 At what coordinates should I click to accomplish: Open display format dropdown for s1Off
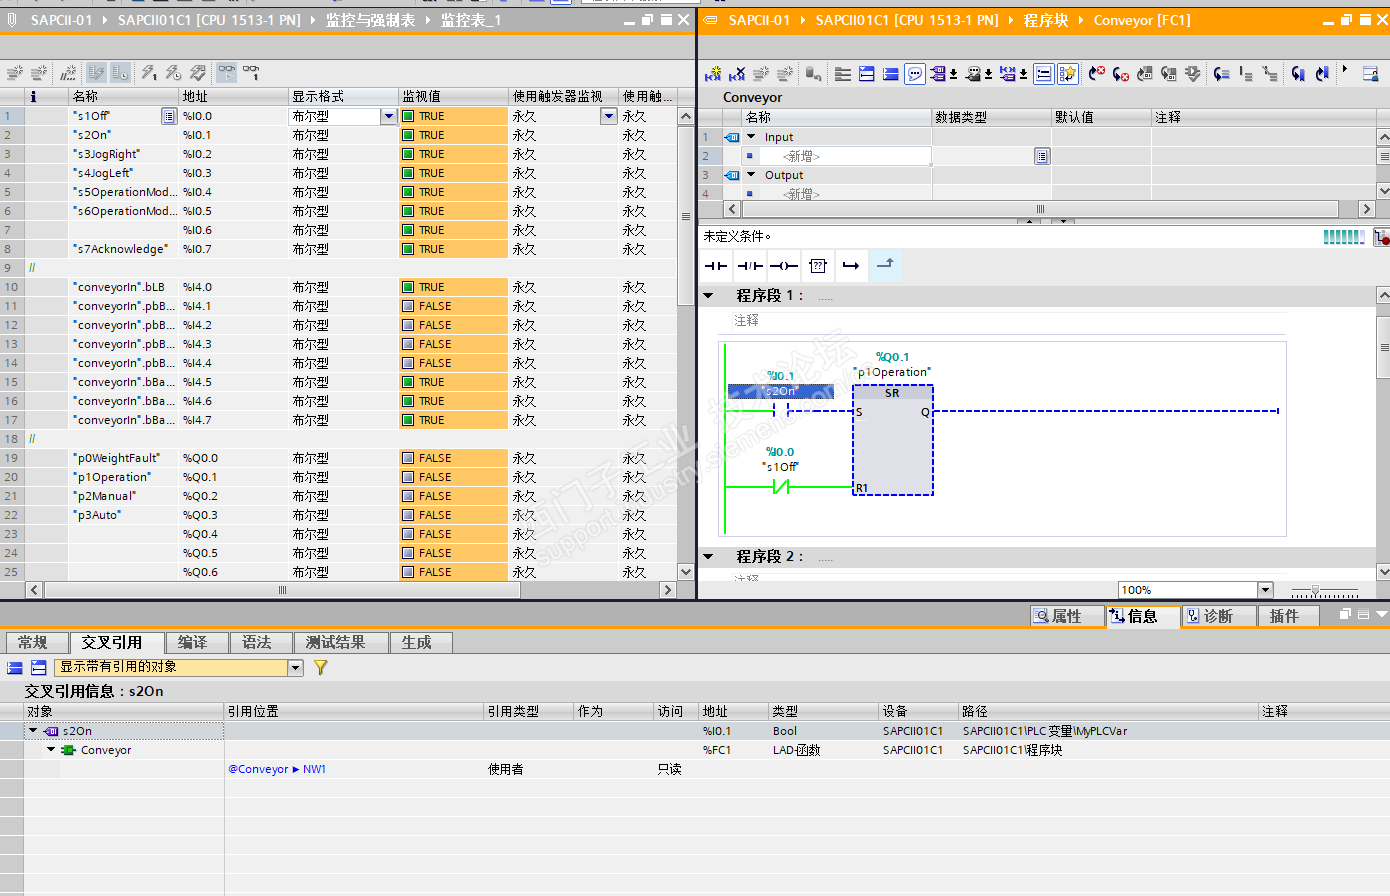(388, 116)
